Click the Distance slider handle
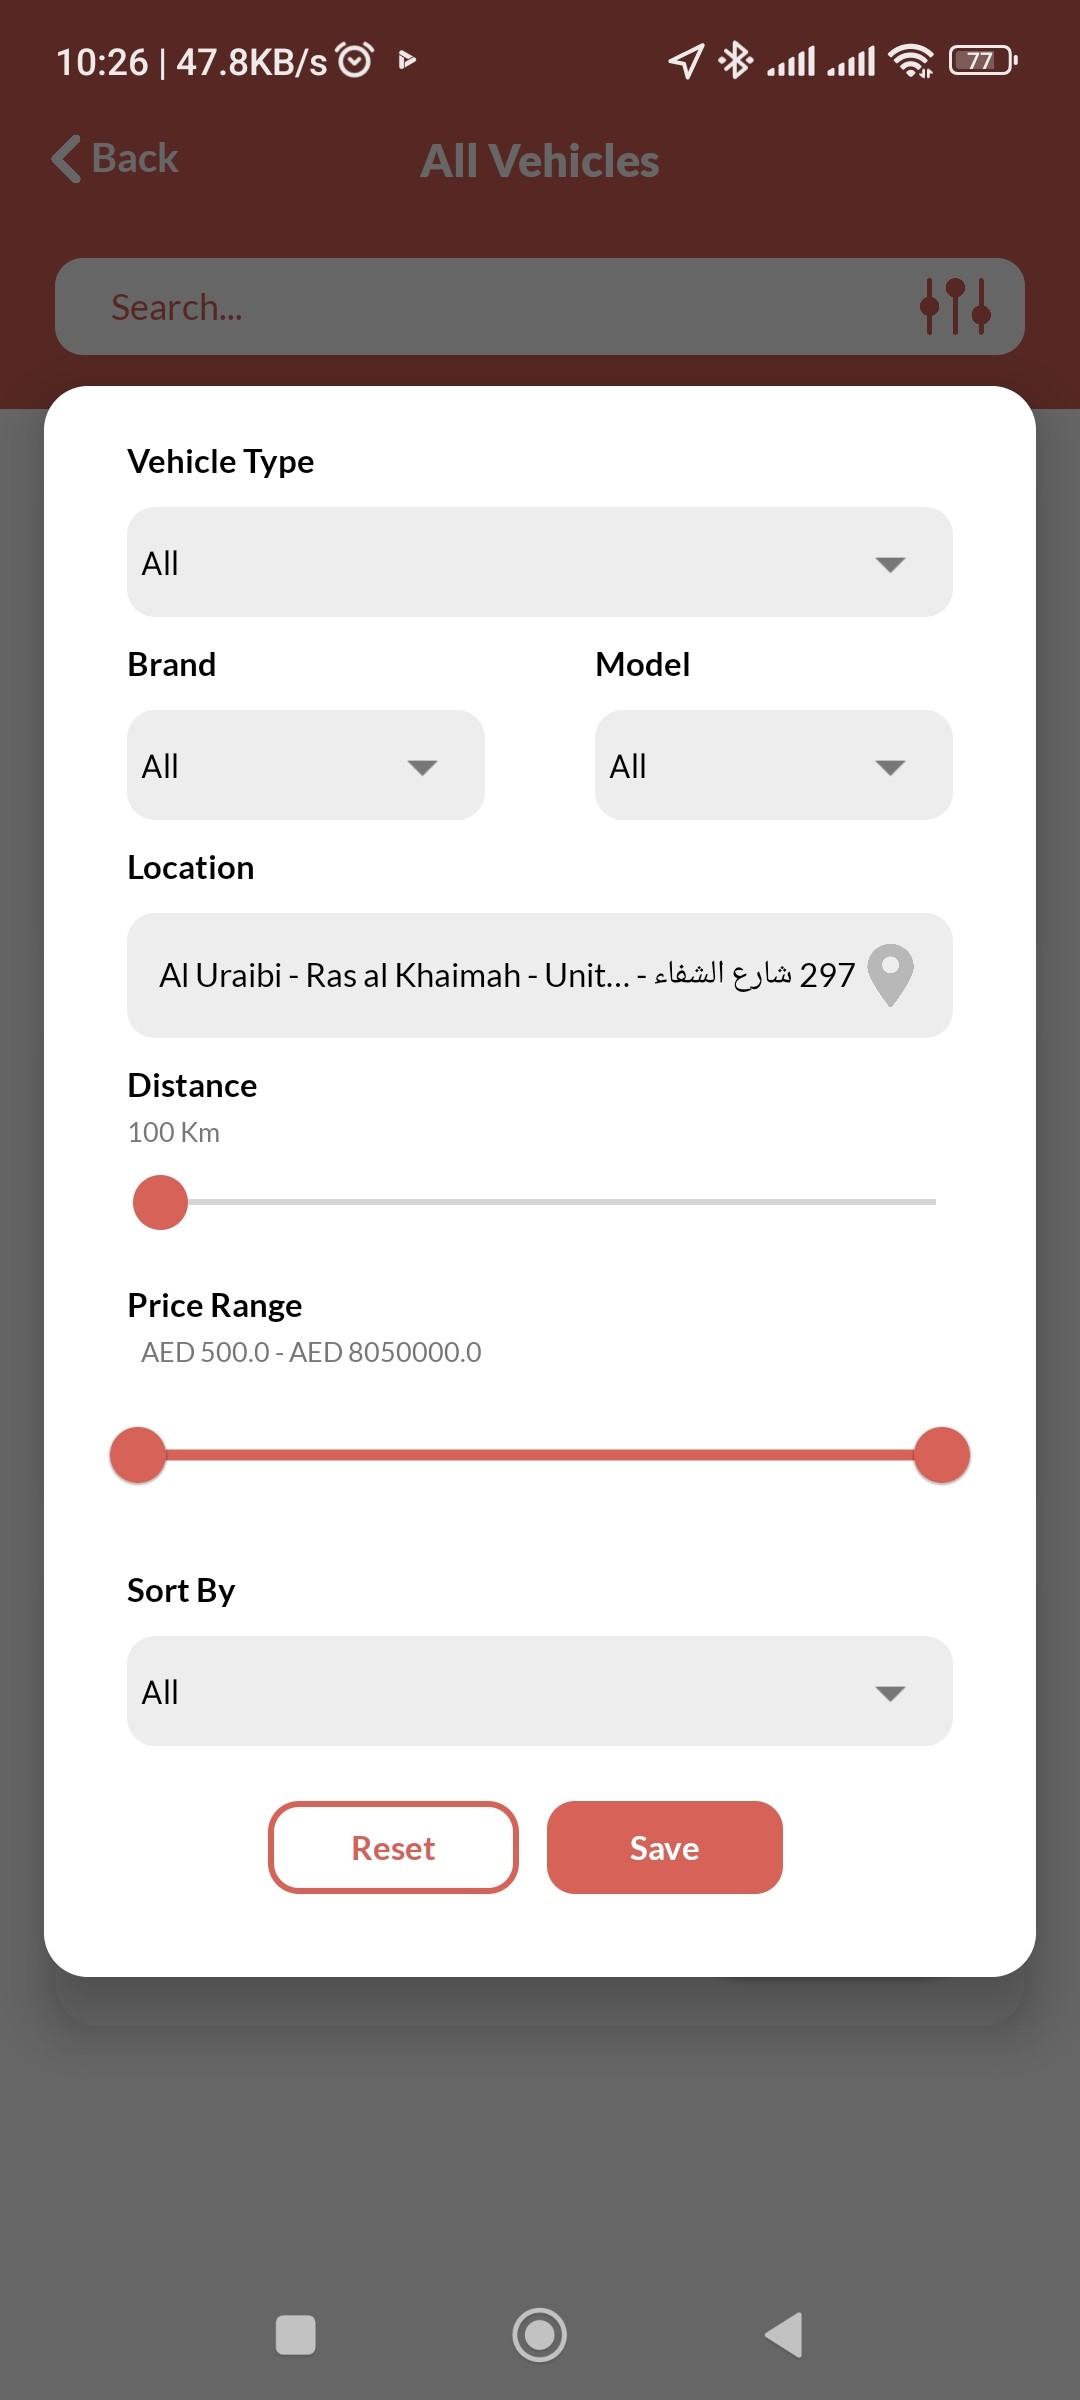Image resolution: width=1080 pixels, height=2400 pixels. pyautogui.click(x=161, y=1202)
